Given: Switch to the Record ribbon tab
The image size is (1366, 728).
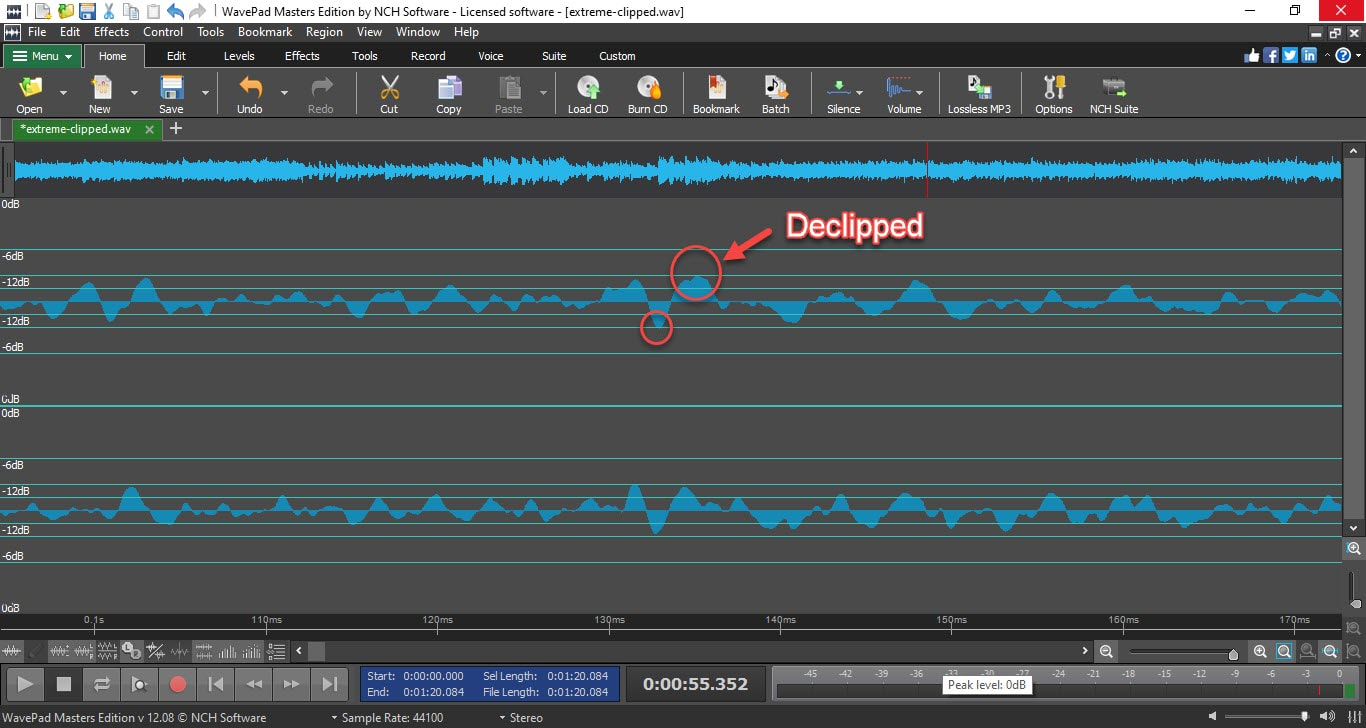Looking at the screenshot, I should (x=428, y=56).
